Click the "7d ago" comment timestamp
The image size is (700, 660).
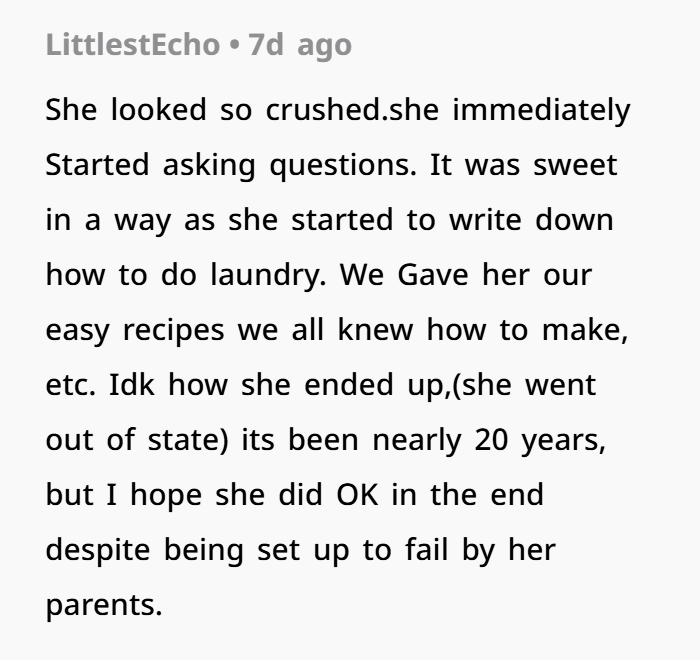coord(300,45)
